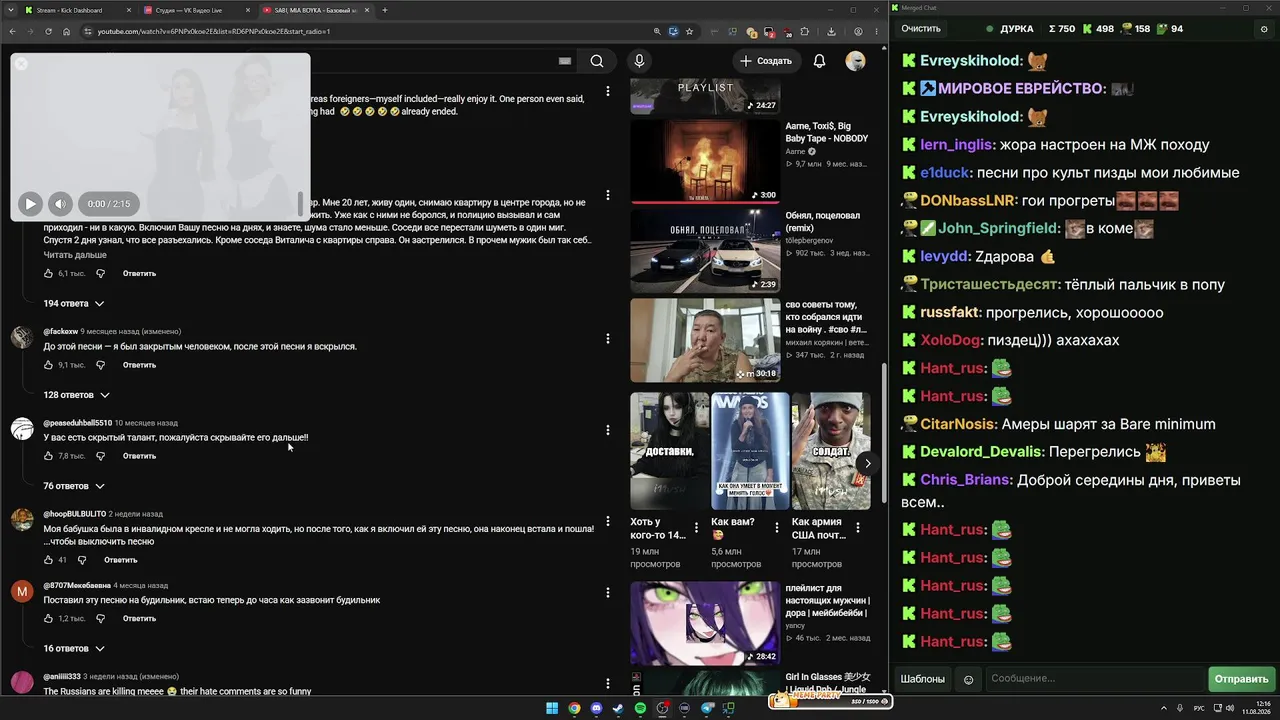Open the Aarne NOBODY video thumbnail
This screenshot has width=1280, height=720.
point(705,161)
